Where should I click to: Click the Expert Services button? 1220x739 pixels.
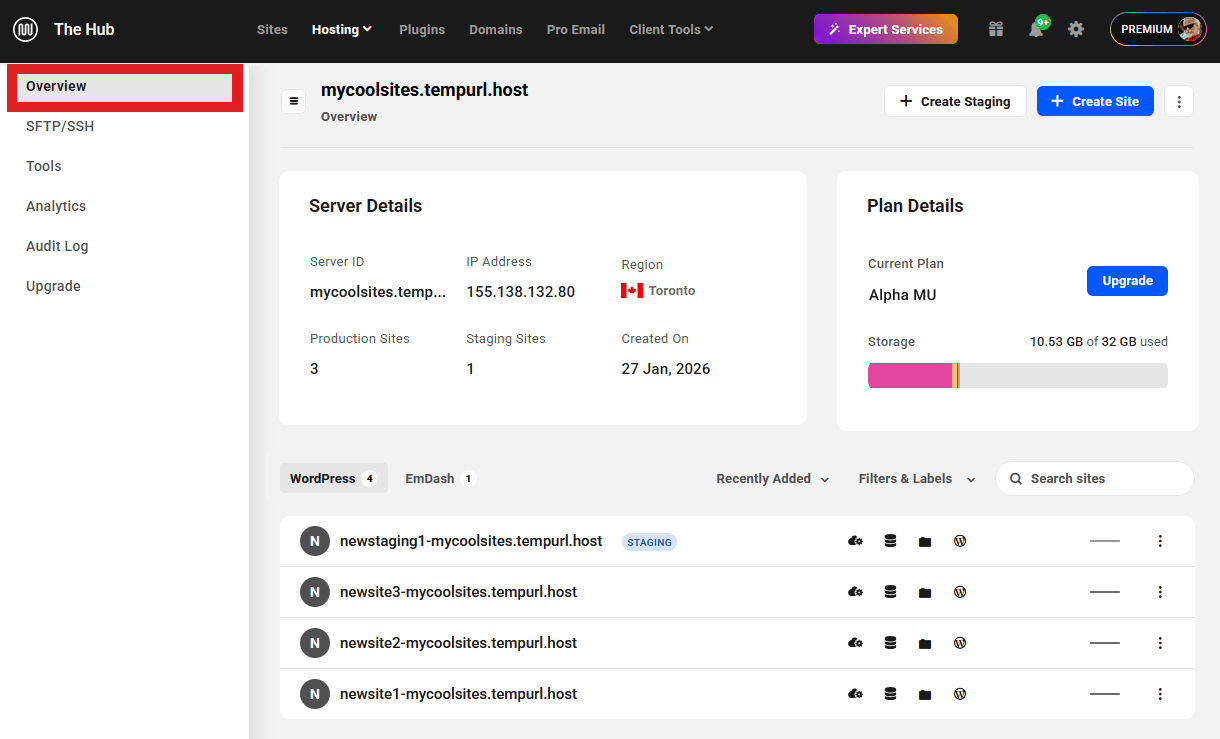(886, 29)
